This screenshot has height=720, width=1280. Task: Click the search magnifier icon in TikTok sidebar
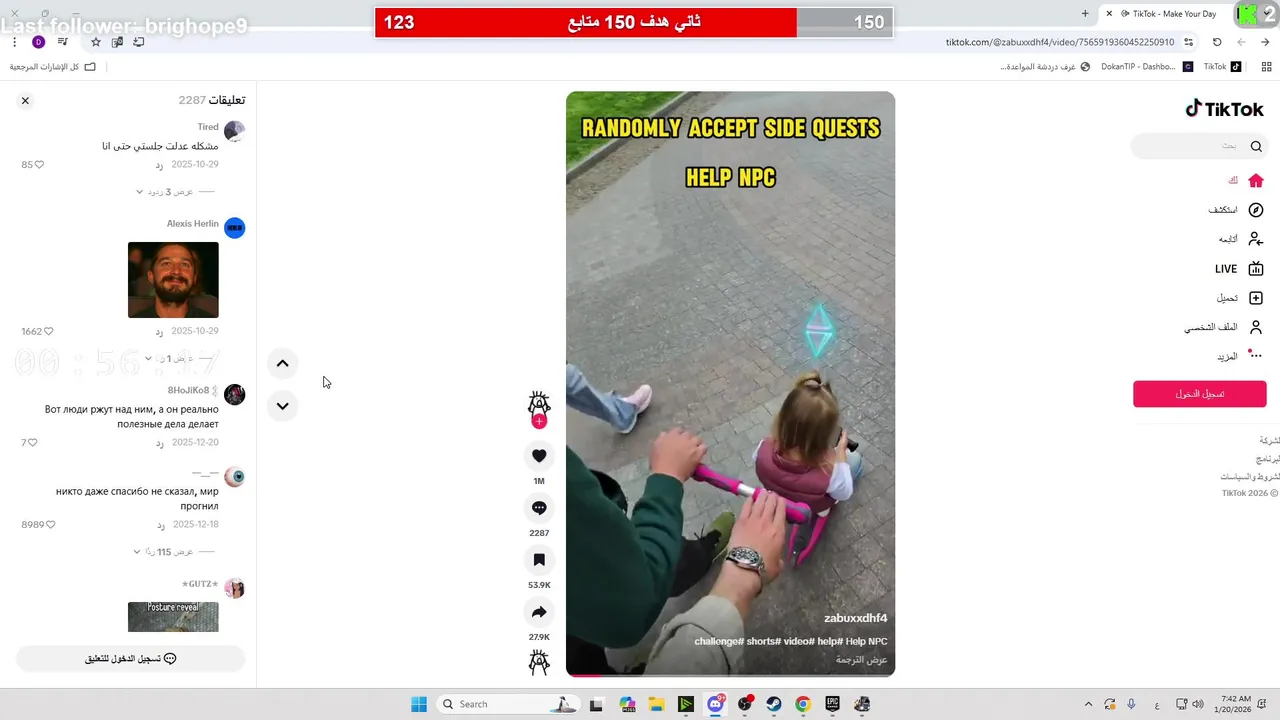pyautogui.click(x=1256, y=146)
